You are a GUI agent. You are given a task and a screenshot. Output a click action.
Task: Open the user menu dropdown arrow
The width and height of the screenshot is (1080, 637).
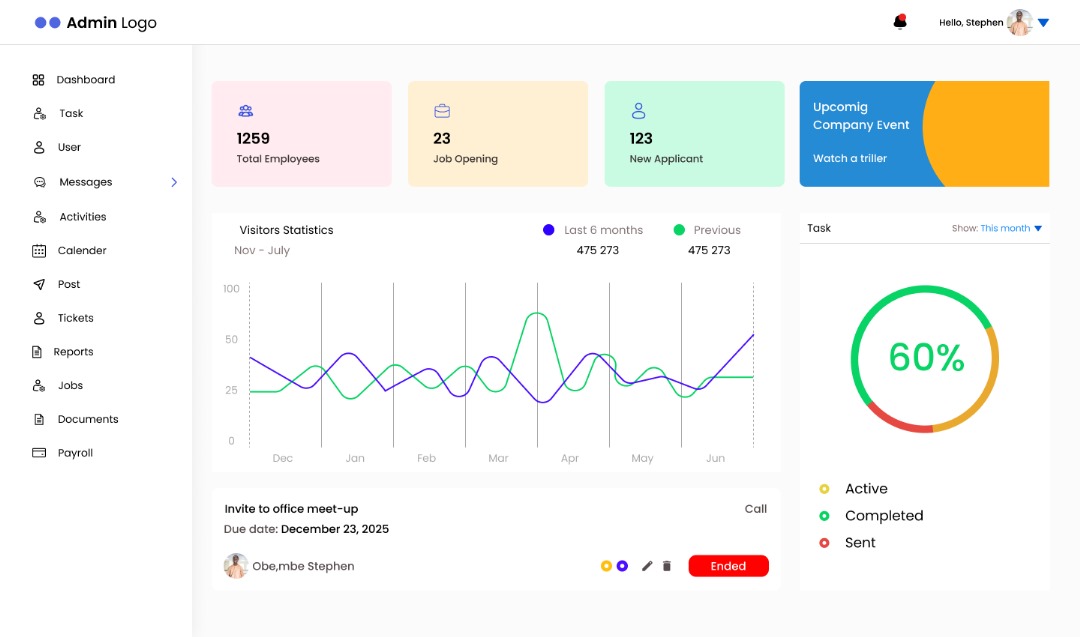[x=1043, y=23]
